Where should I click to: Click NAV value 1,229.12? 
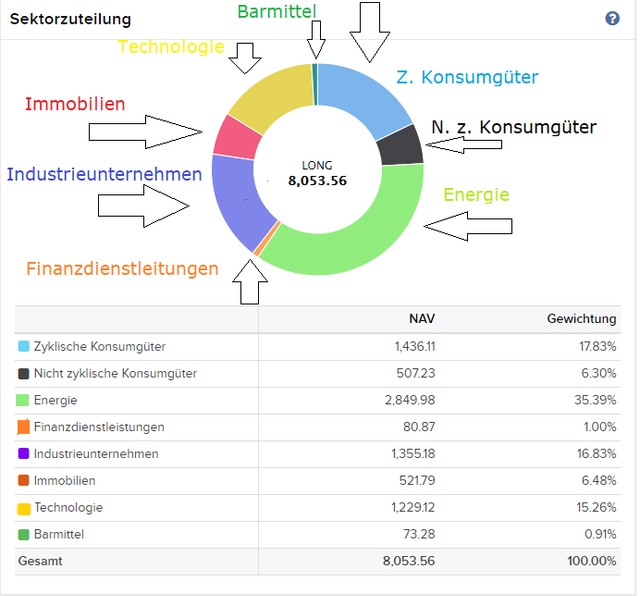coord(413,507)
